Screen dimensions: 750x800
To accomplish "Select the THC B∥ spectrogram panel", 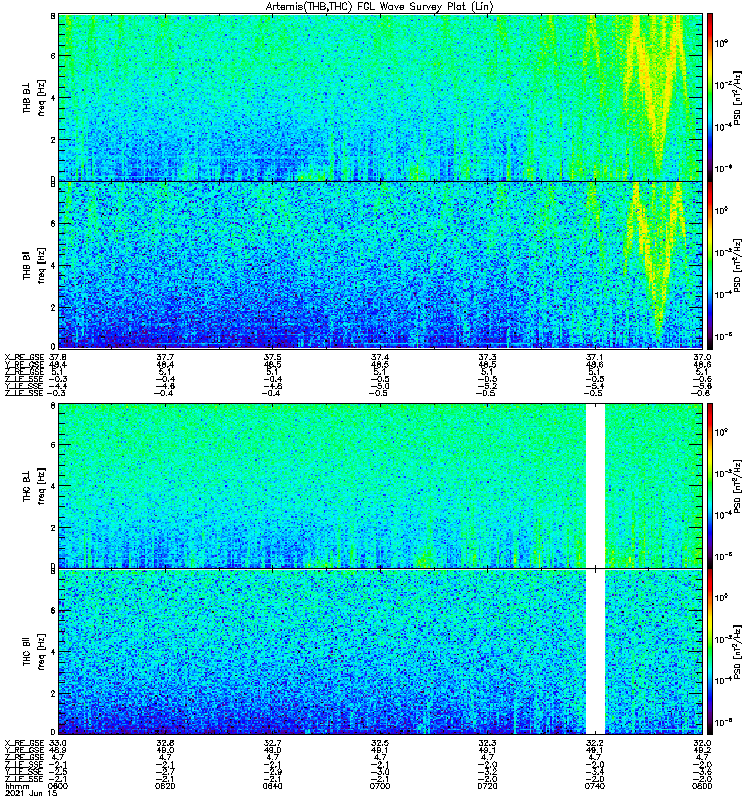I will click(381, 652).
